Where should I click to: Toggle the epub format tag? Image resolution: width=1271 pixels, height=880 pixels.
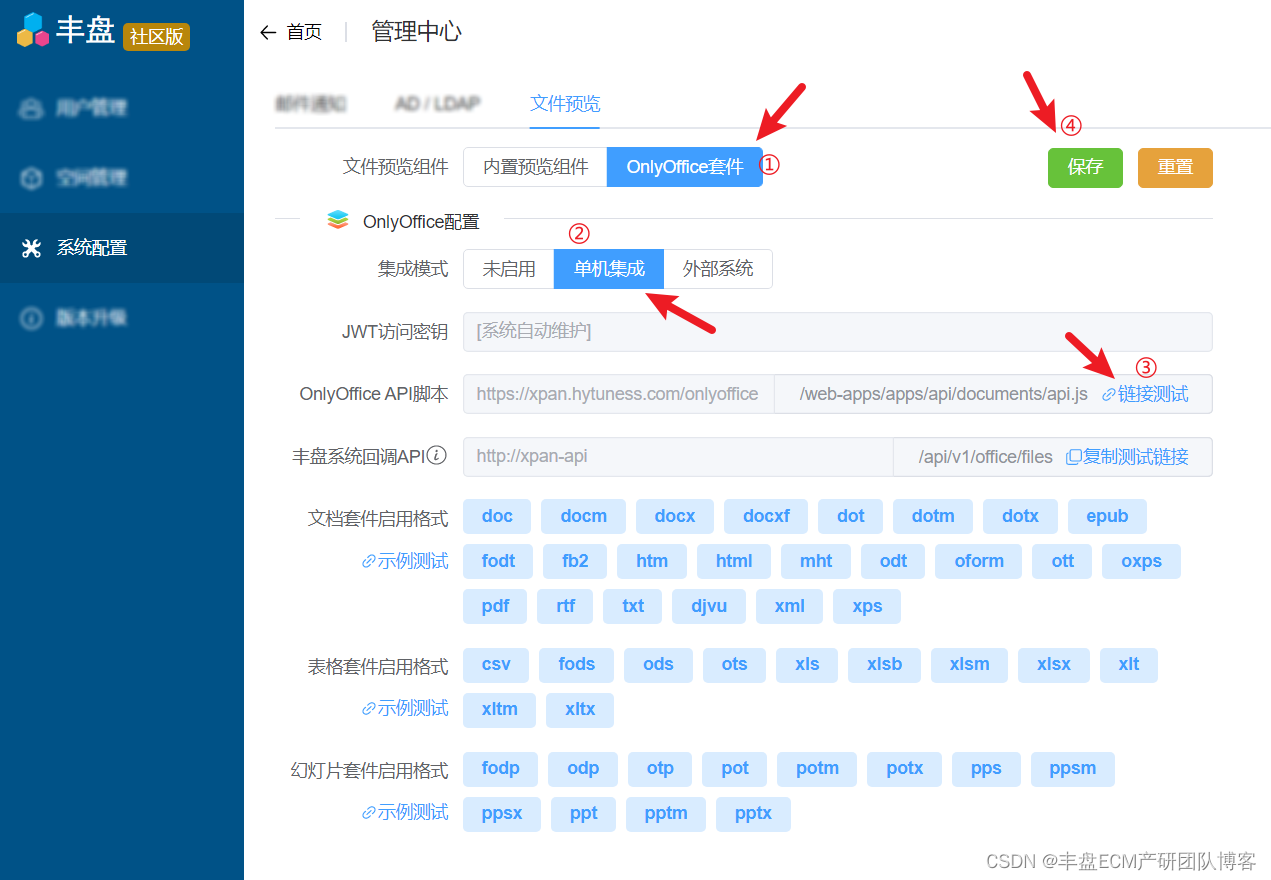(x=1107, y=516)
